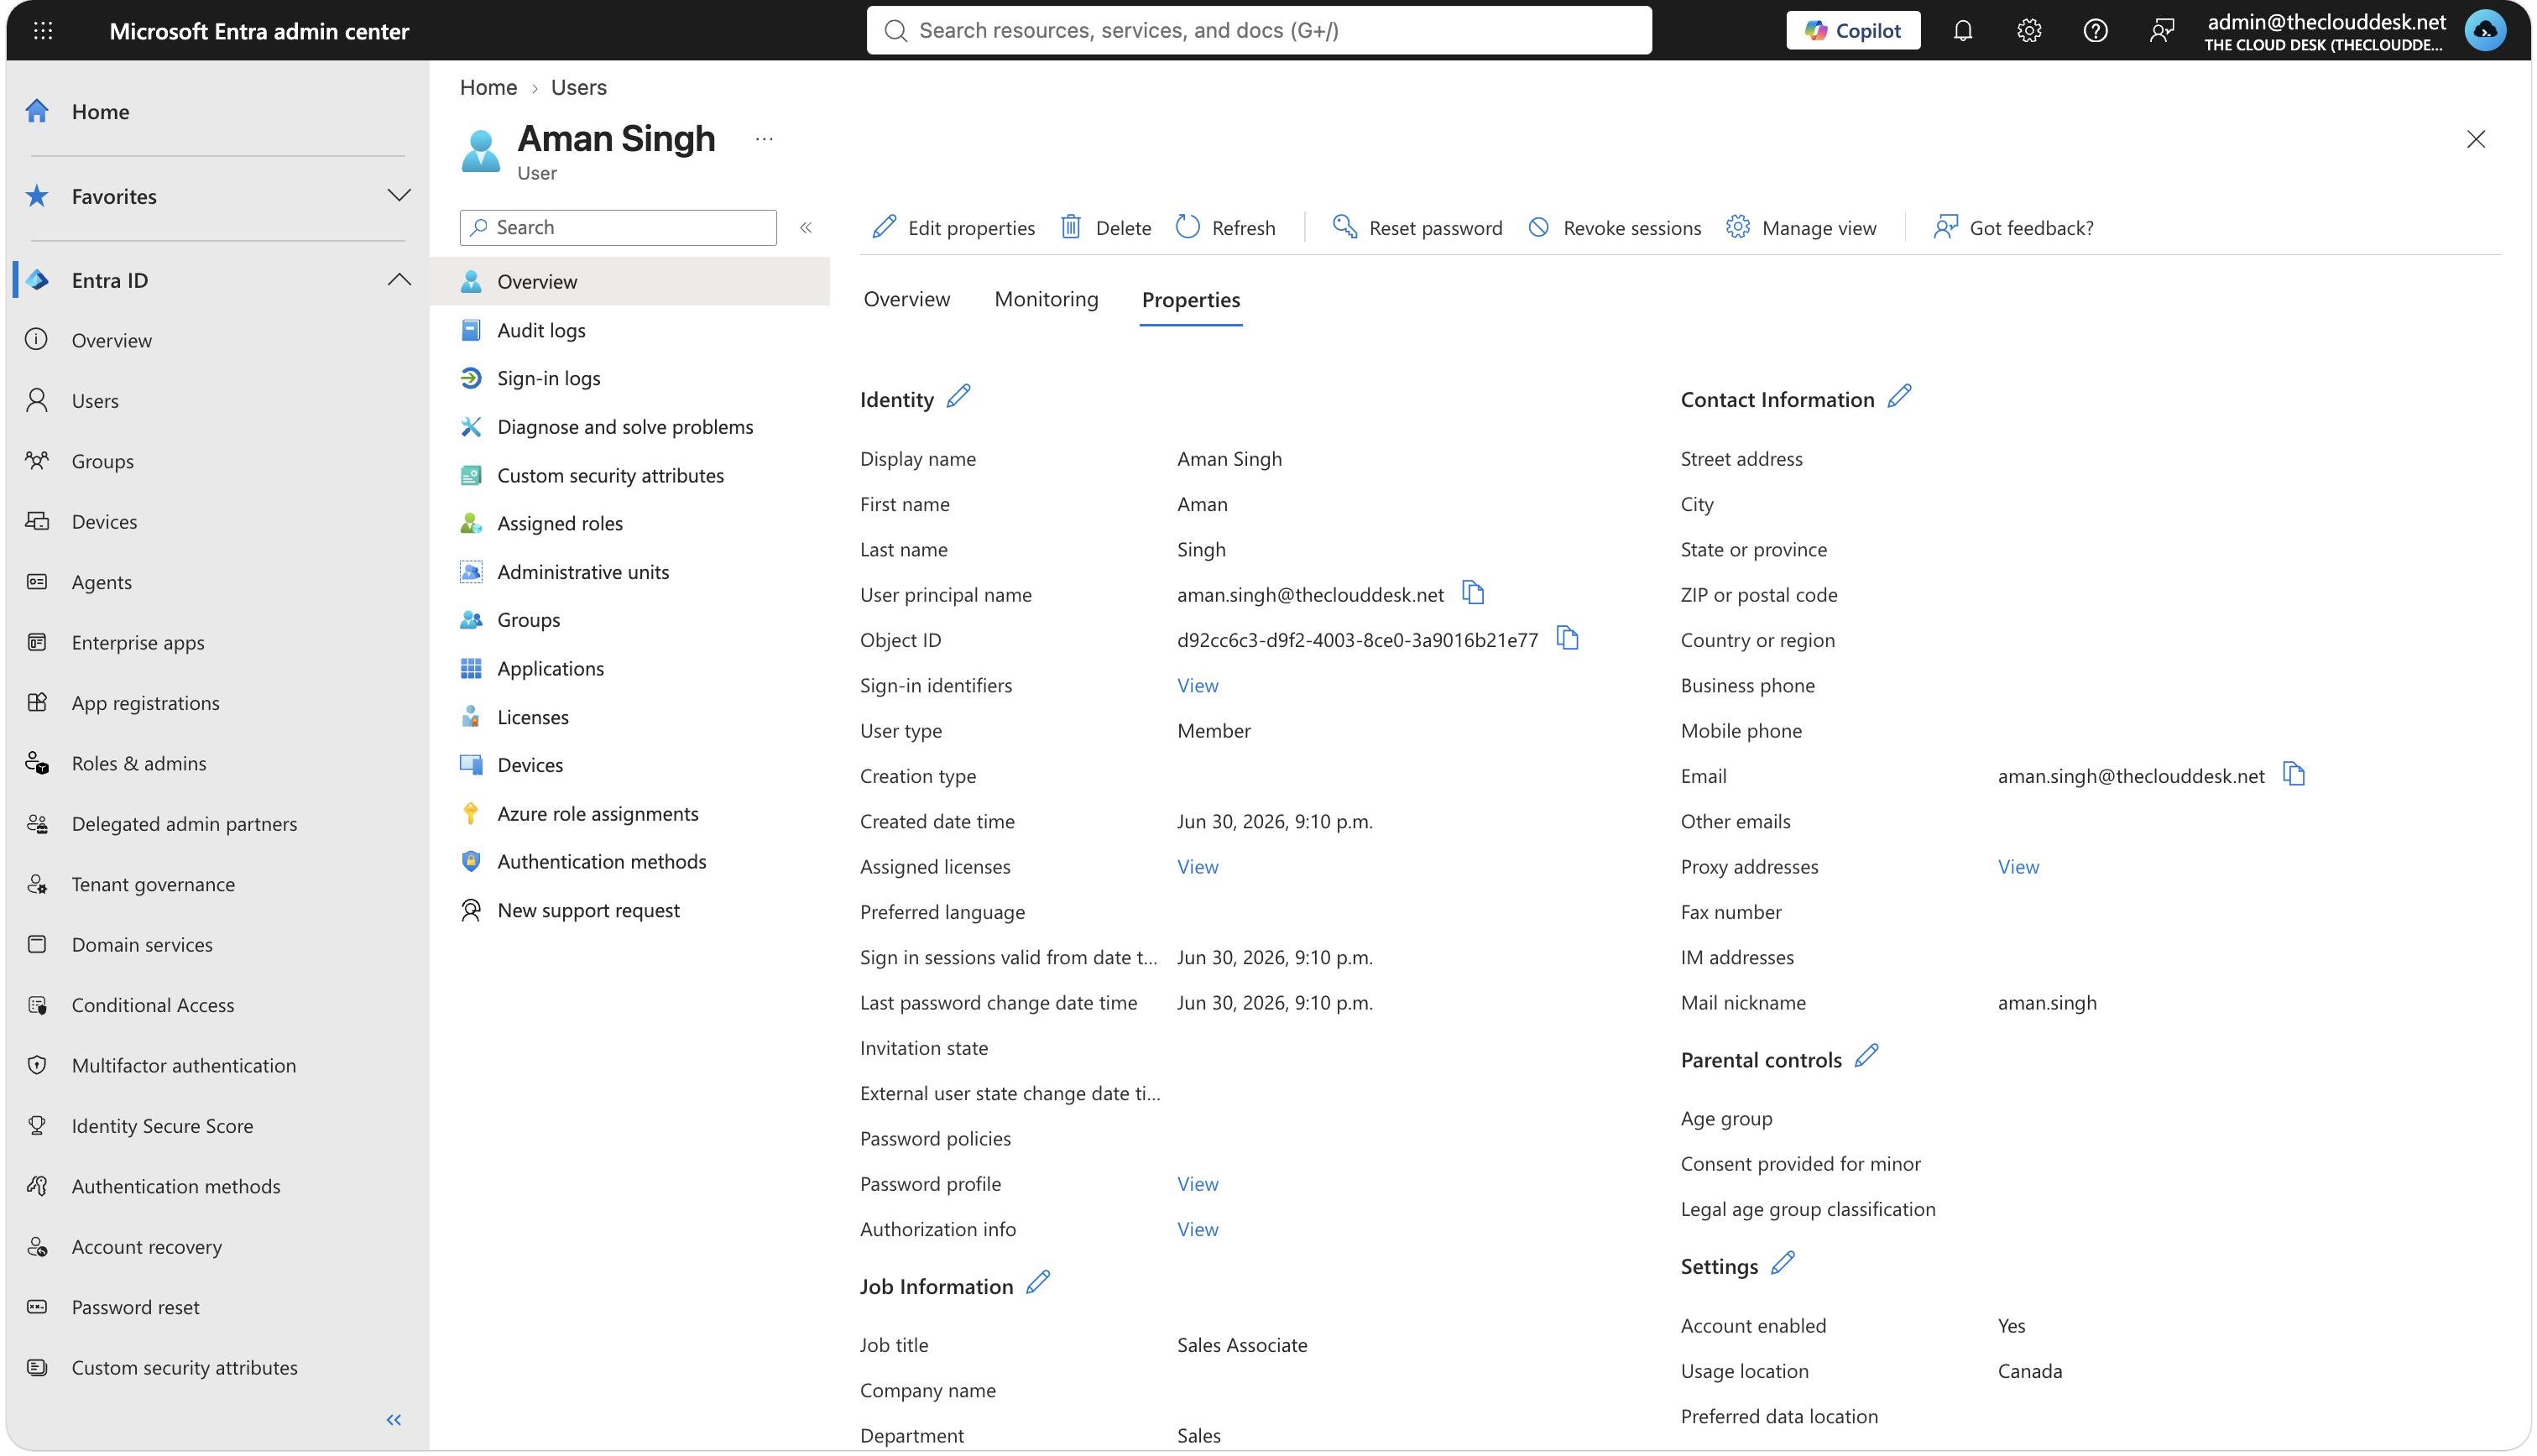
Task: Open Copilot
Action: point(1853,30)
